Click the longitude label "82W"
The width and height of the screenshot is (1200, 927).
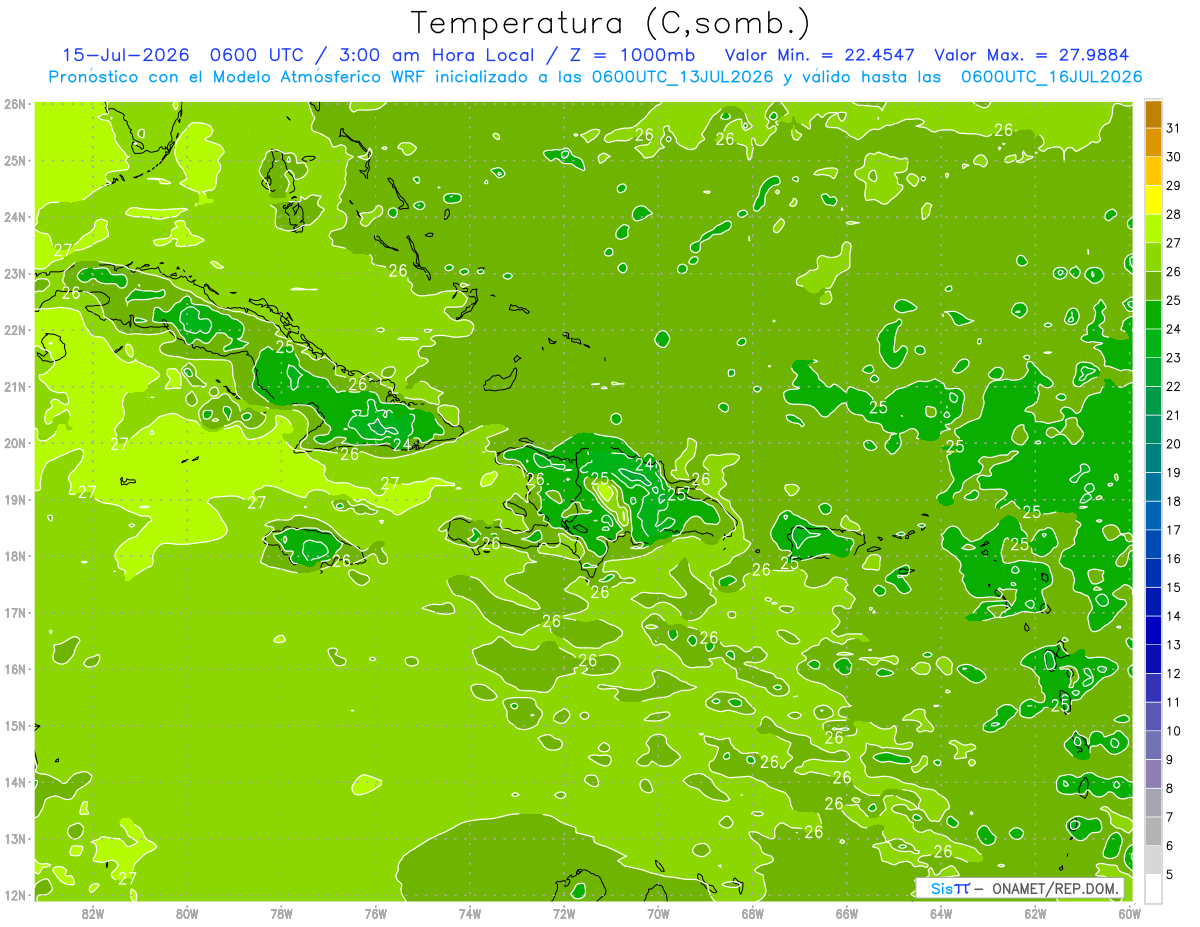click(x=93, y=913)
